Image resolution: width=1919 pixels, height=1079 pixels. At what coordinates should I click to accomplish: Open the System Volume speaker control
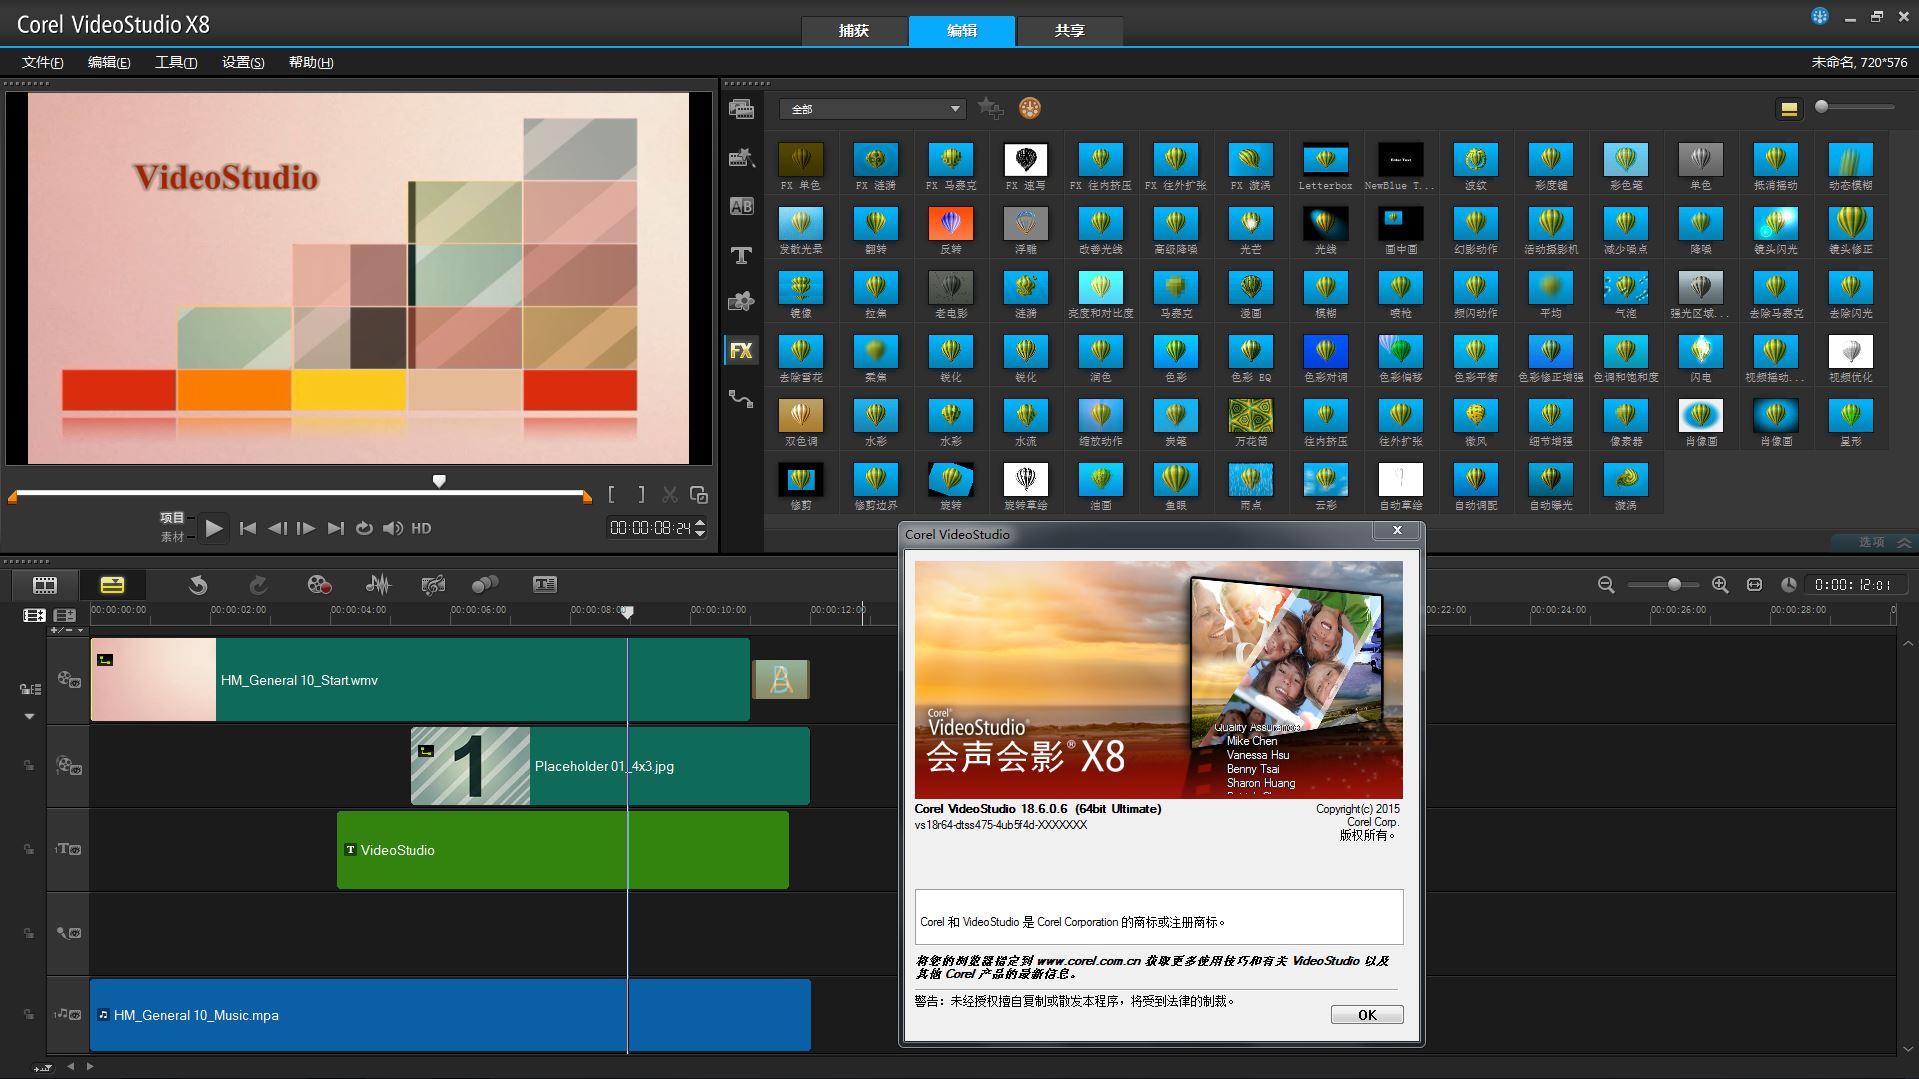point(392,528)
